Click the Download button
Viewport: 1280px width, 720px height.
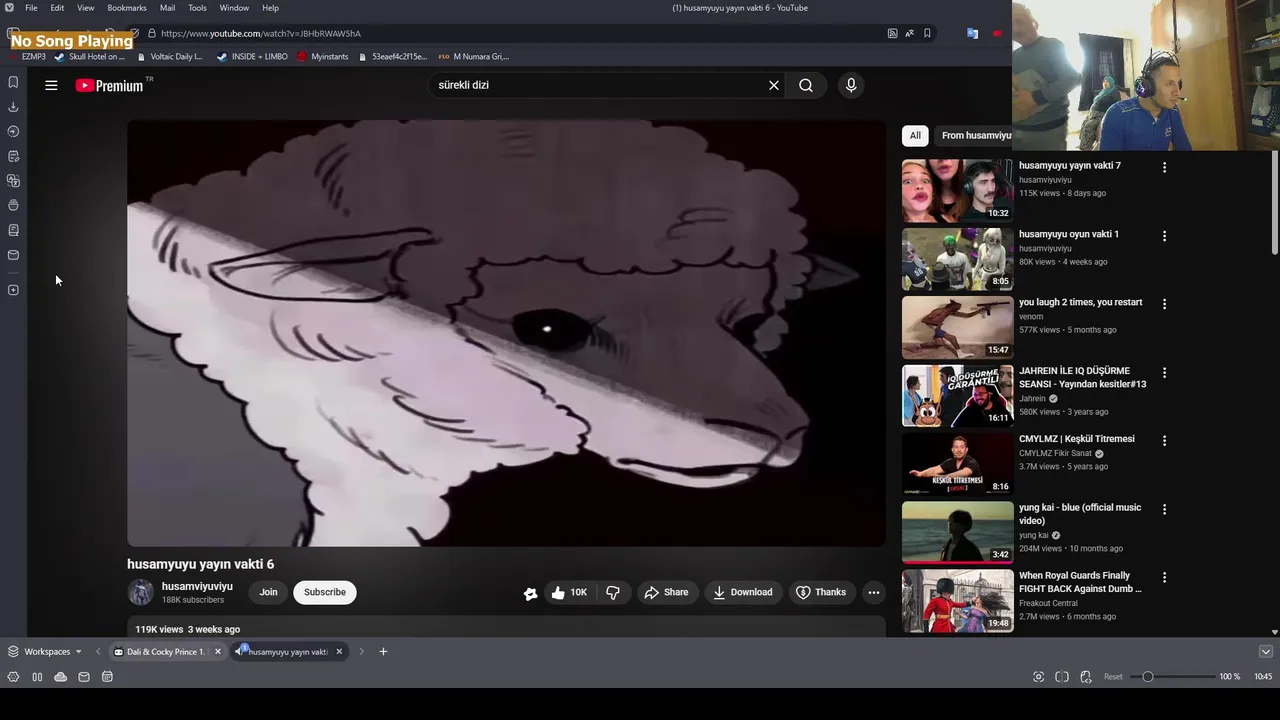point(743,592)
